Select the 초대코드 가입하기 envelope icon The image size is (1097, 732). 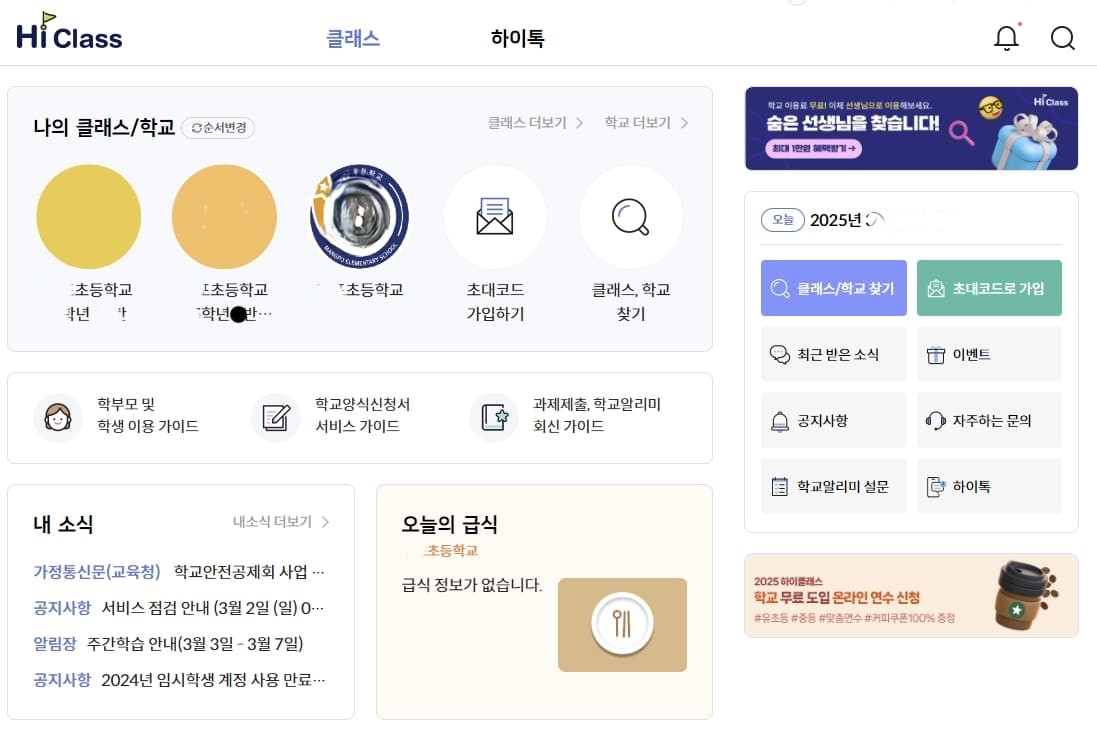click(x=495, y=217)
